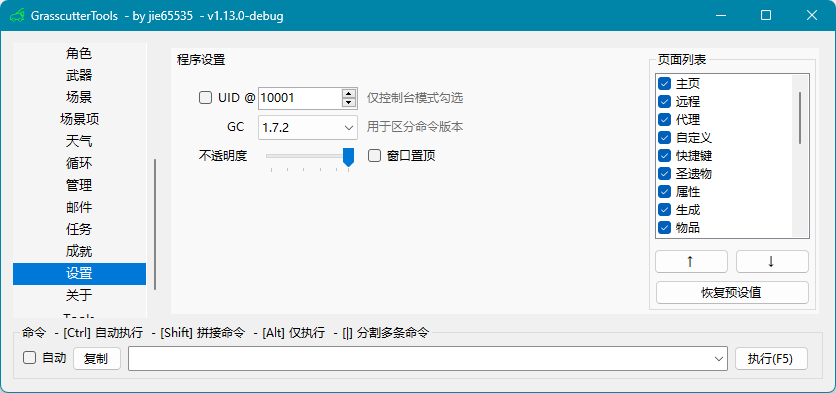This screenshot has height=393, width=836.
Task: Uncheck 圣遗物 in the page list
Action: point(664,173)
